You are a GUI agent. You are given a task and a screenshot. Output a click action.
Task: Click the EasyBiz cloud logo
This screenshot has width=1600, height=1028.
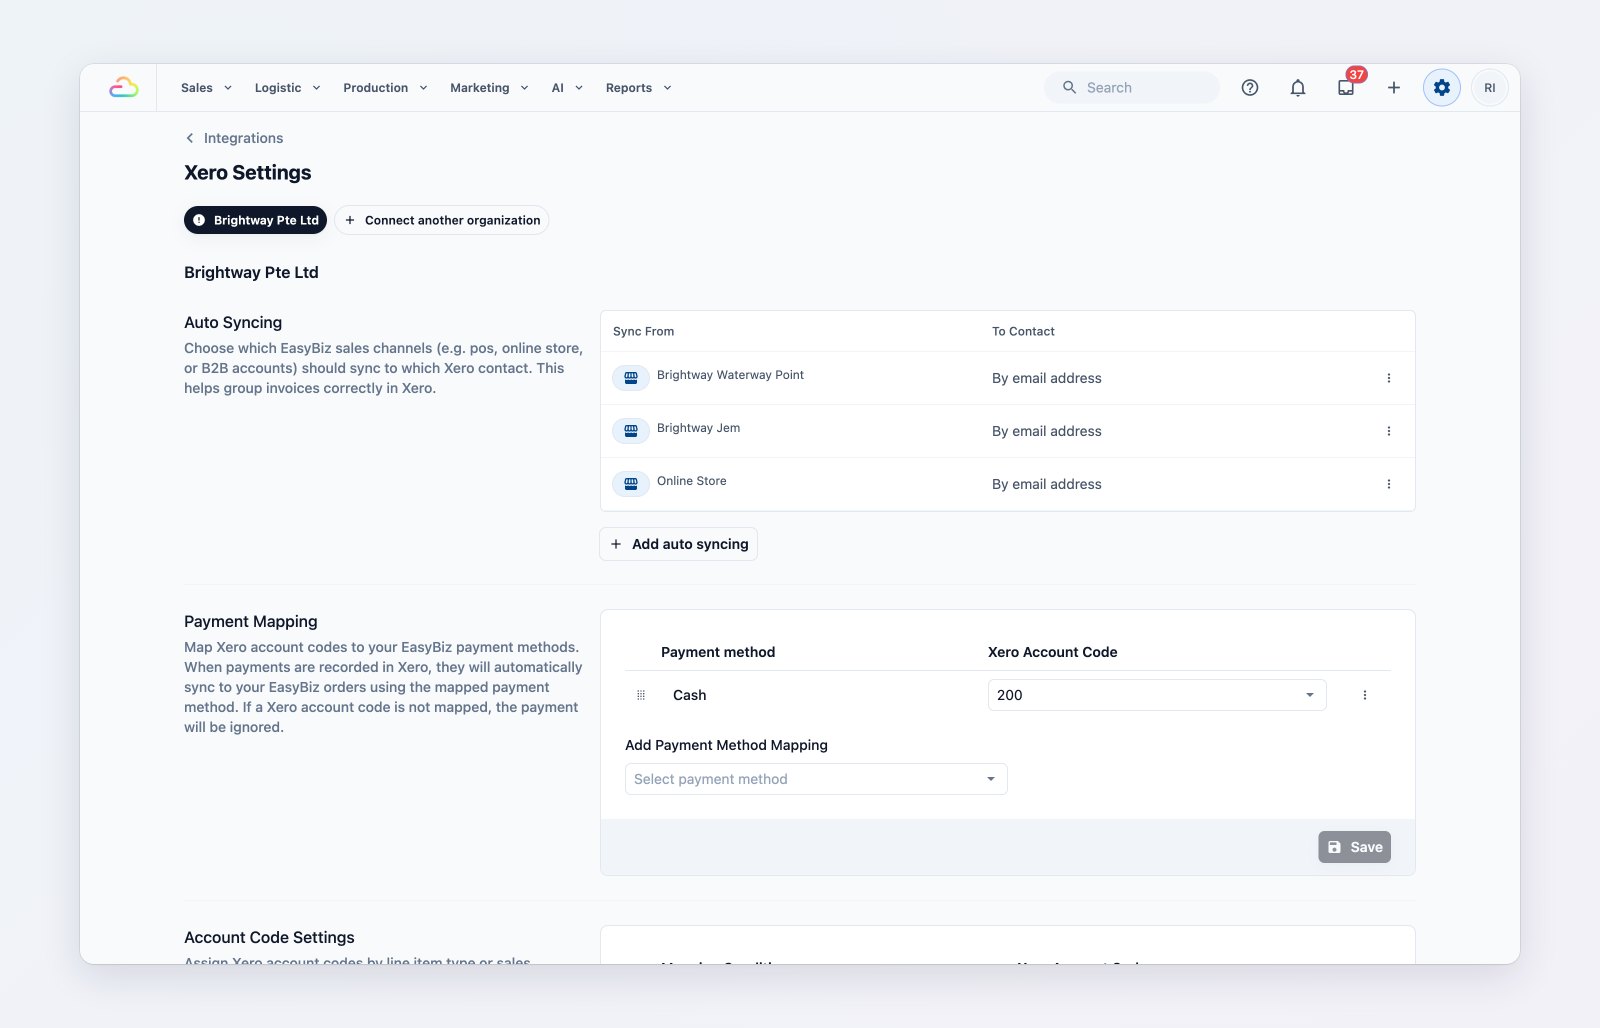click(x=124, y=88)
